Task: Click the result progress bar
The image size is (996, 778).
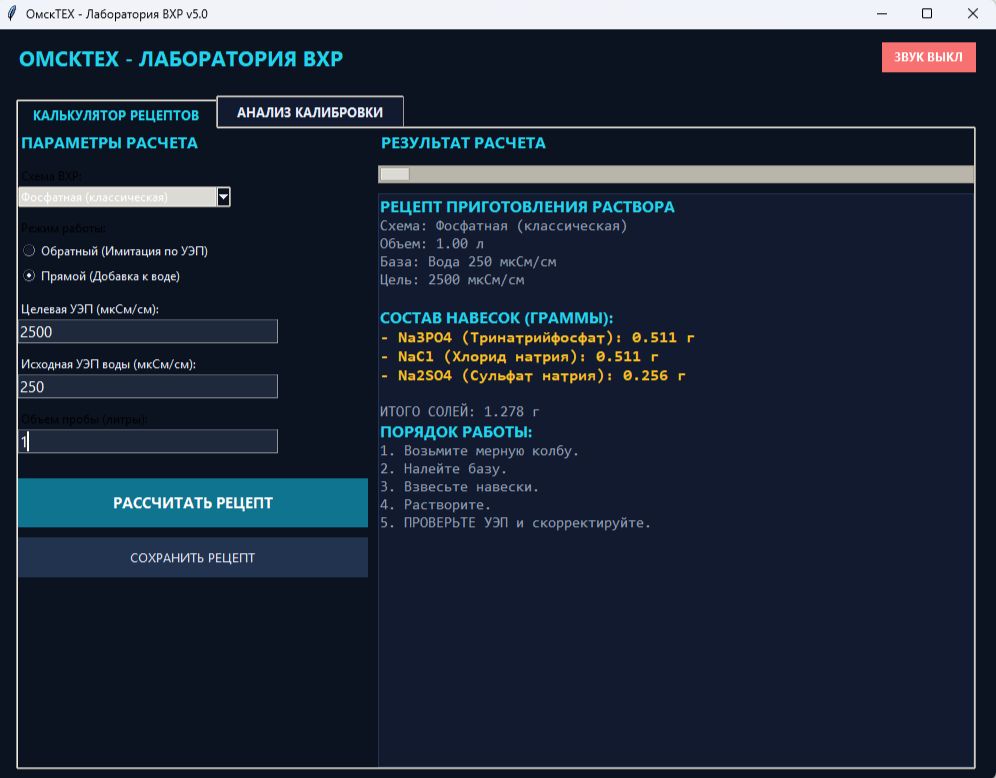Action: pos(676,174)
